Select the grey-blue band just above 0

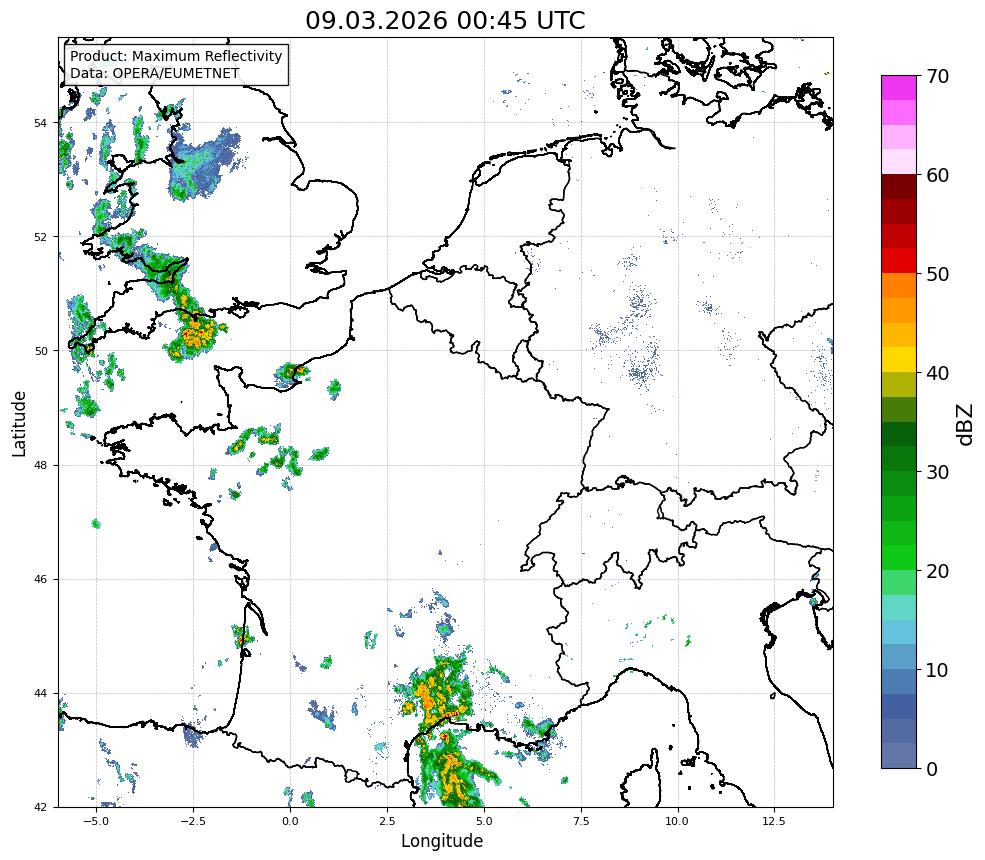point(899,755)
